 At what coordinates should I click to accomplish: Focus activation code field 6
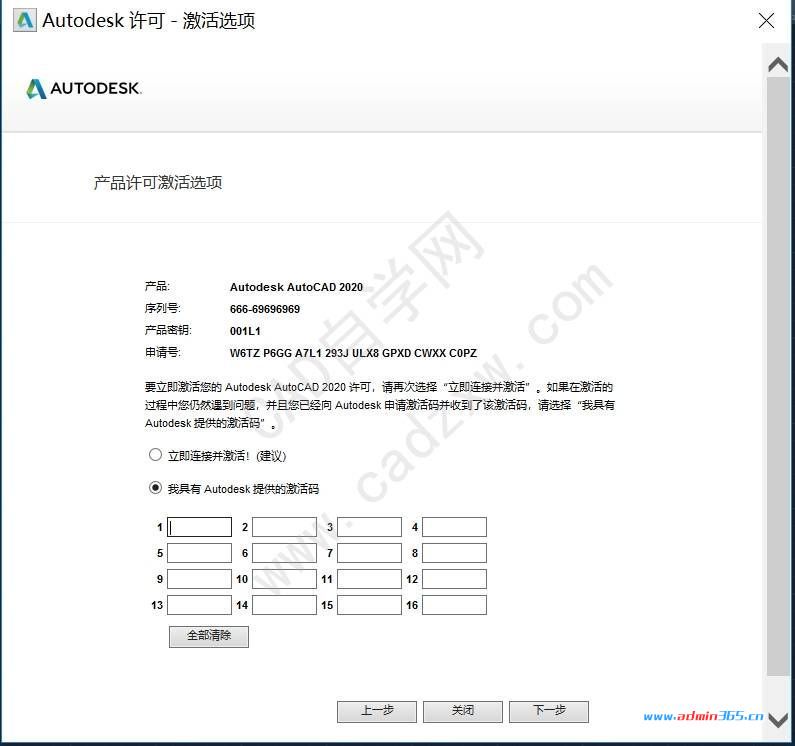click(x=284, y=553)
